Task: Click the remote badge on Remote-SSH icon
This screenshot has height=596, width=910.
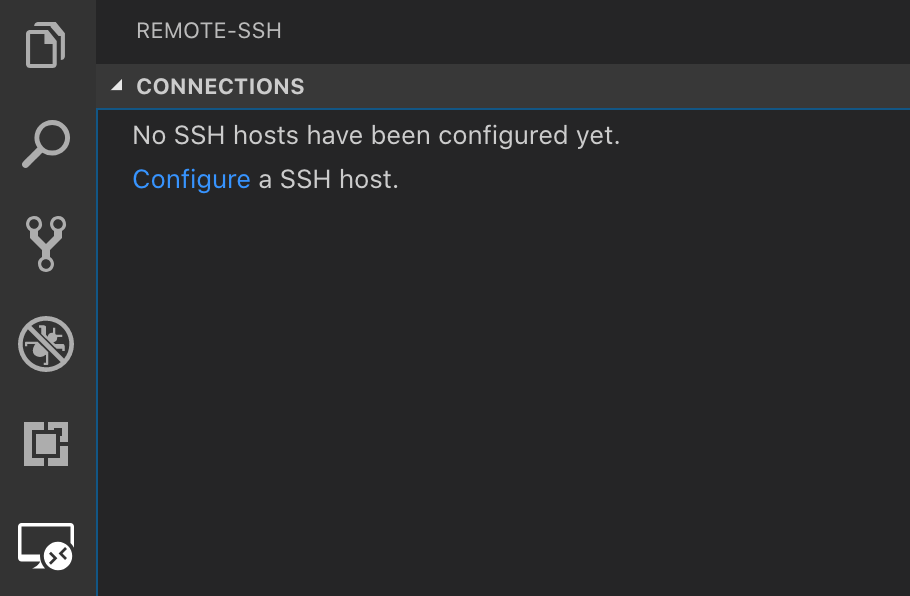Action: point(59,554)
